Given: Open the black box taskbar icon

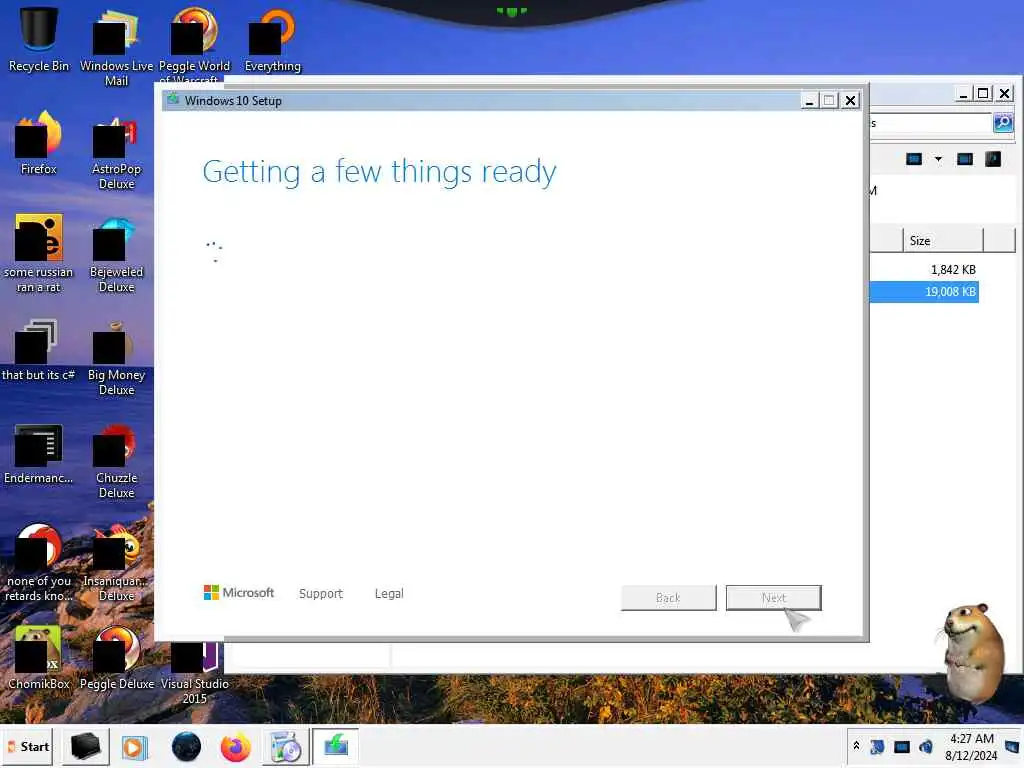Looking at the screenshot, I should pos(86,746).
